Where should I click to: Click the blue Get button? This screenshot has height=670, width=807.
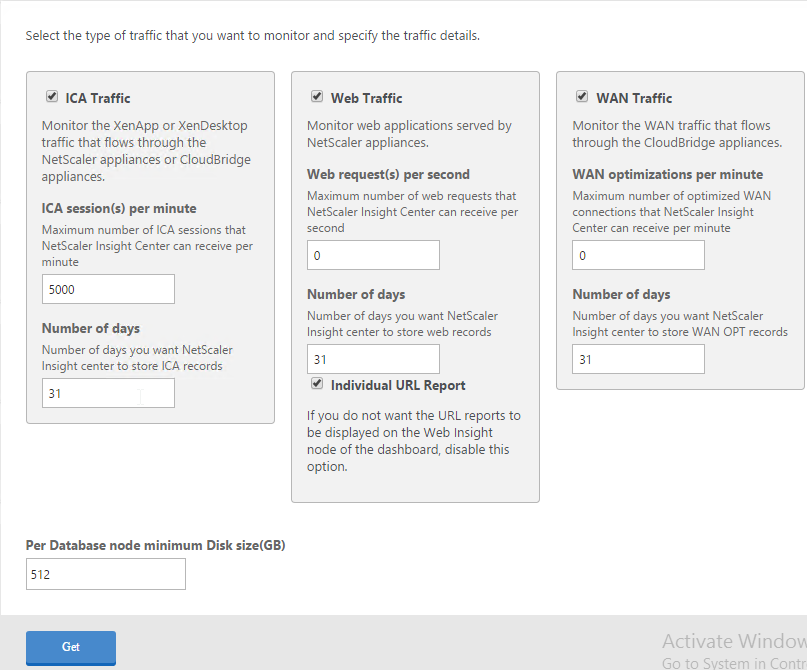click(71, 647)
